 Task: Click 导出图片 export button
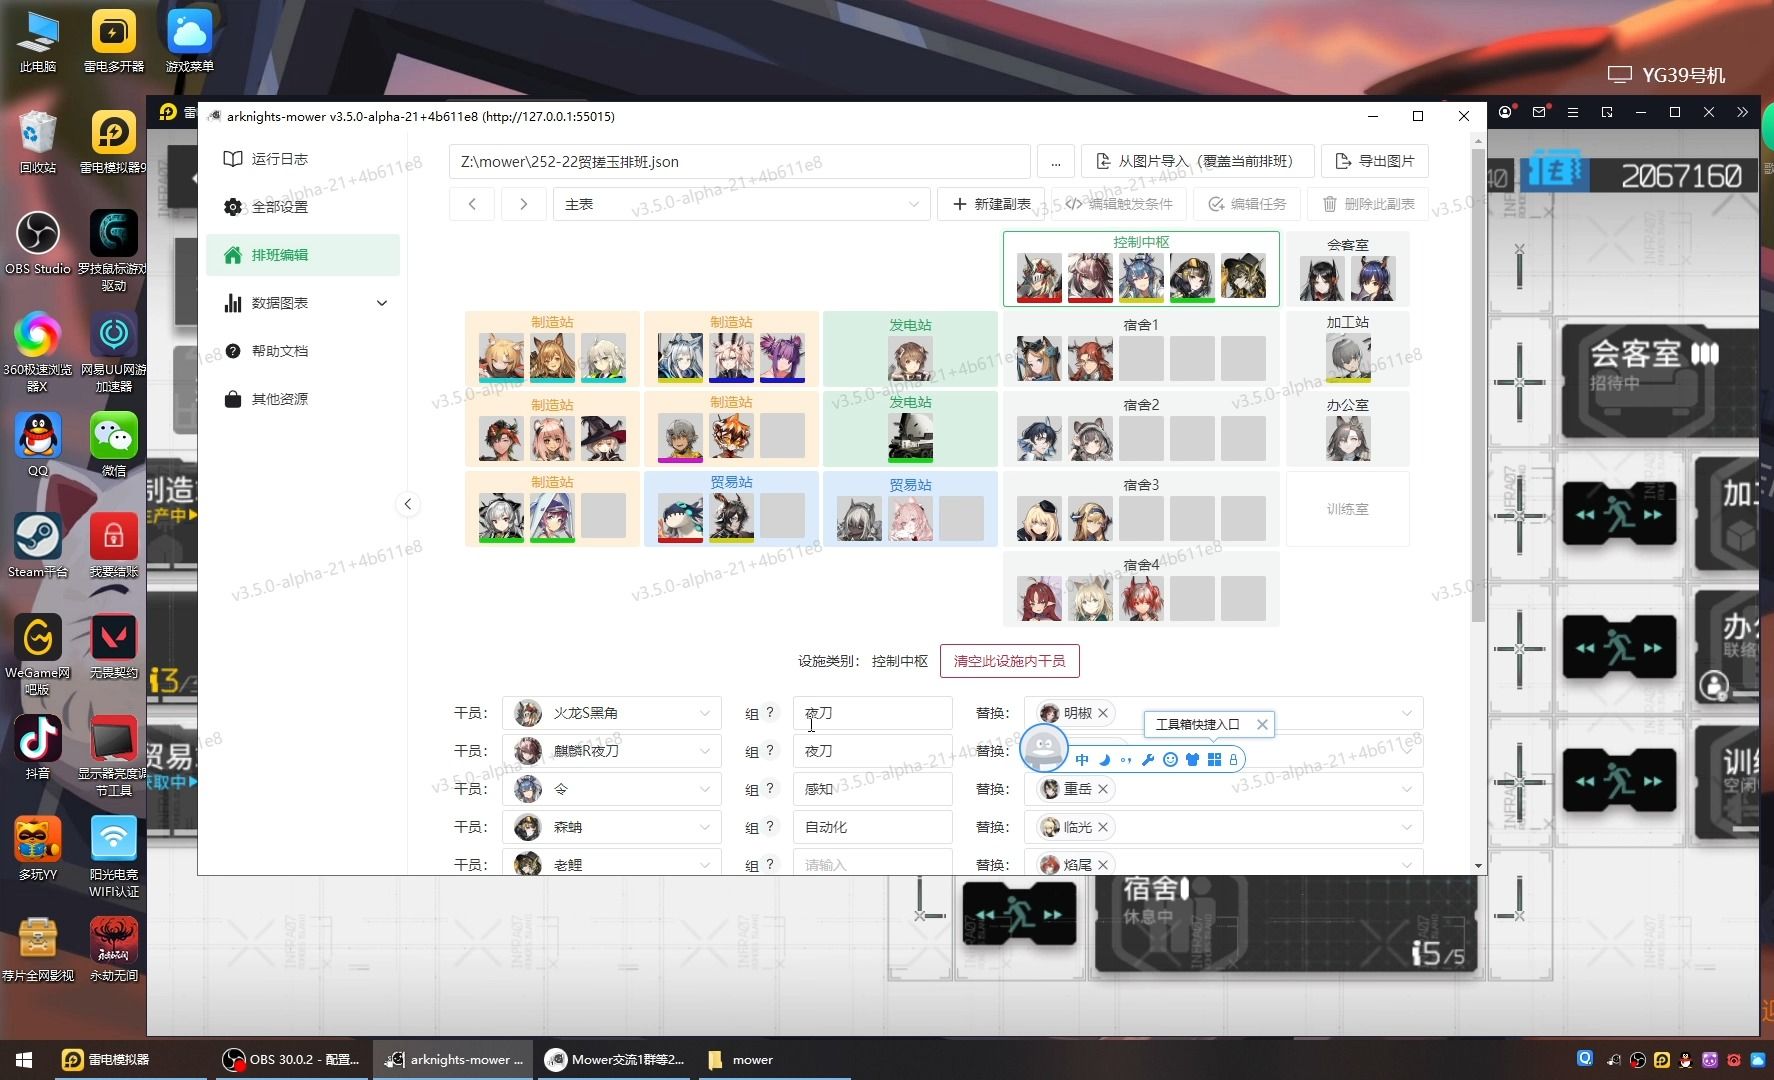click(1375, 162)
